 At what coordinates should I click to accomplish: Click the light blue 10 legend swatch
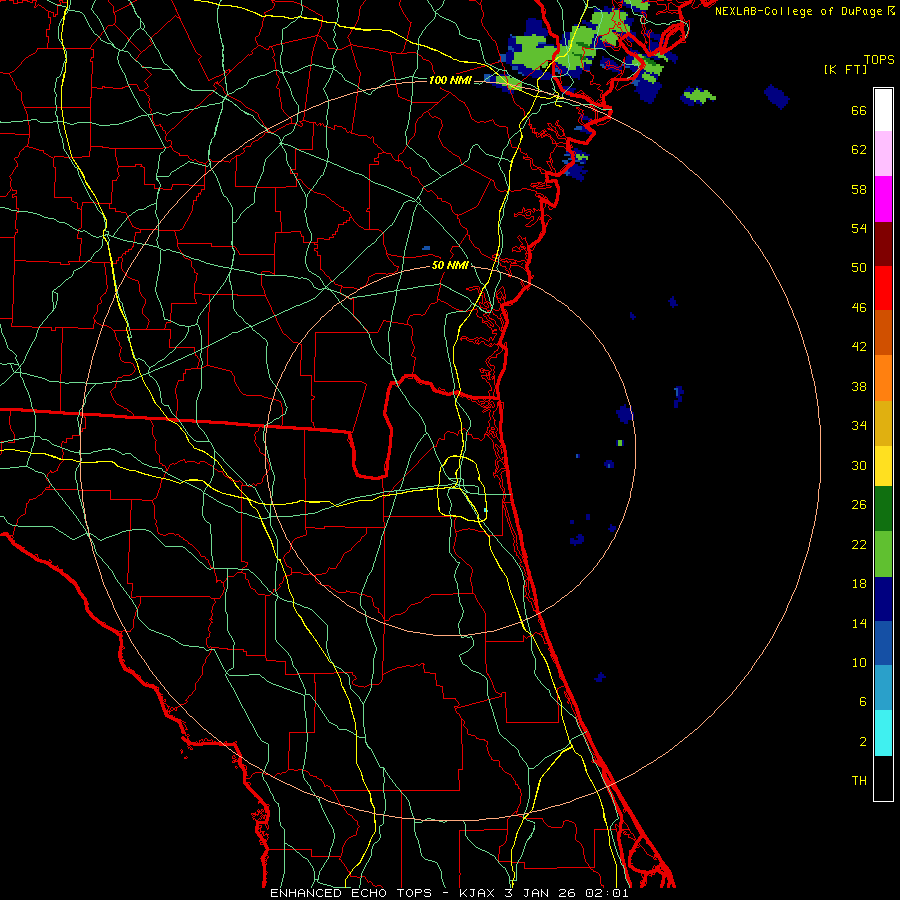click(883, 688)
